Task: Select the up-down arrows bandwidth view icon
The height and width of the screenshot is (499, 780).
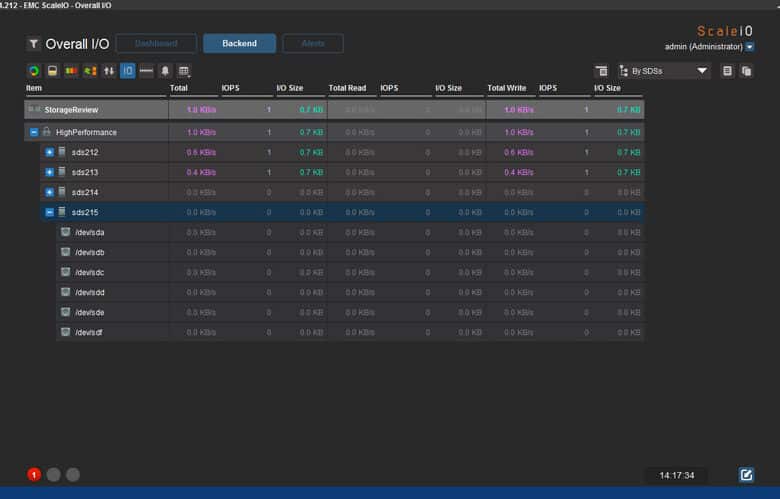Action: (109, 71)
